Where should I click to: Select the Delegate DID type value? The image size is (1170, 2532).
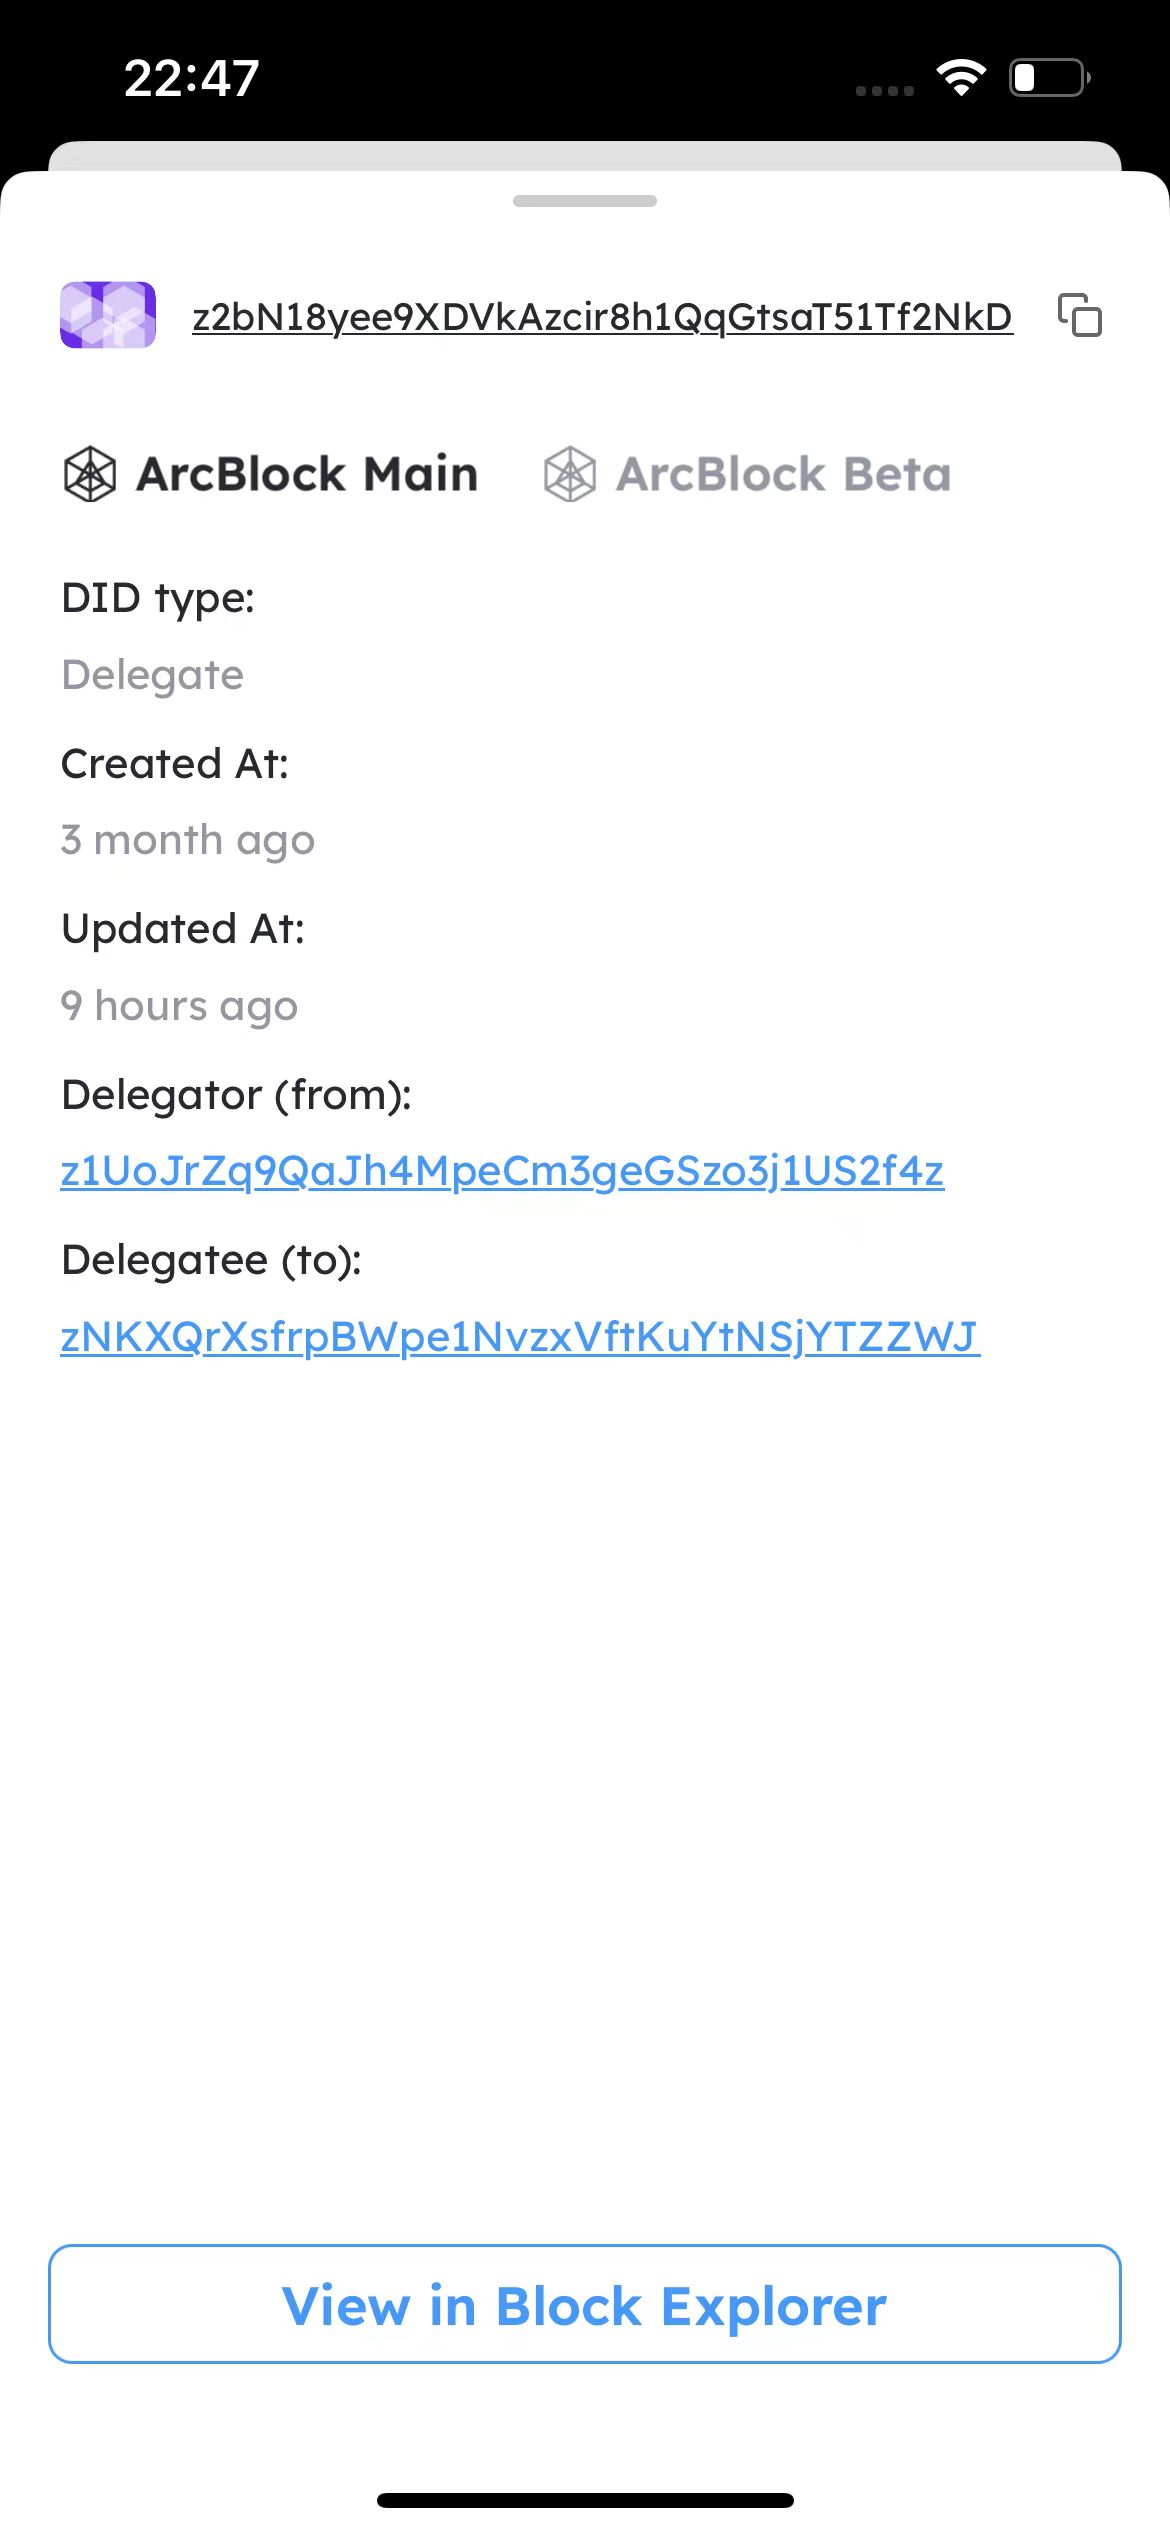click(152, 676)
